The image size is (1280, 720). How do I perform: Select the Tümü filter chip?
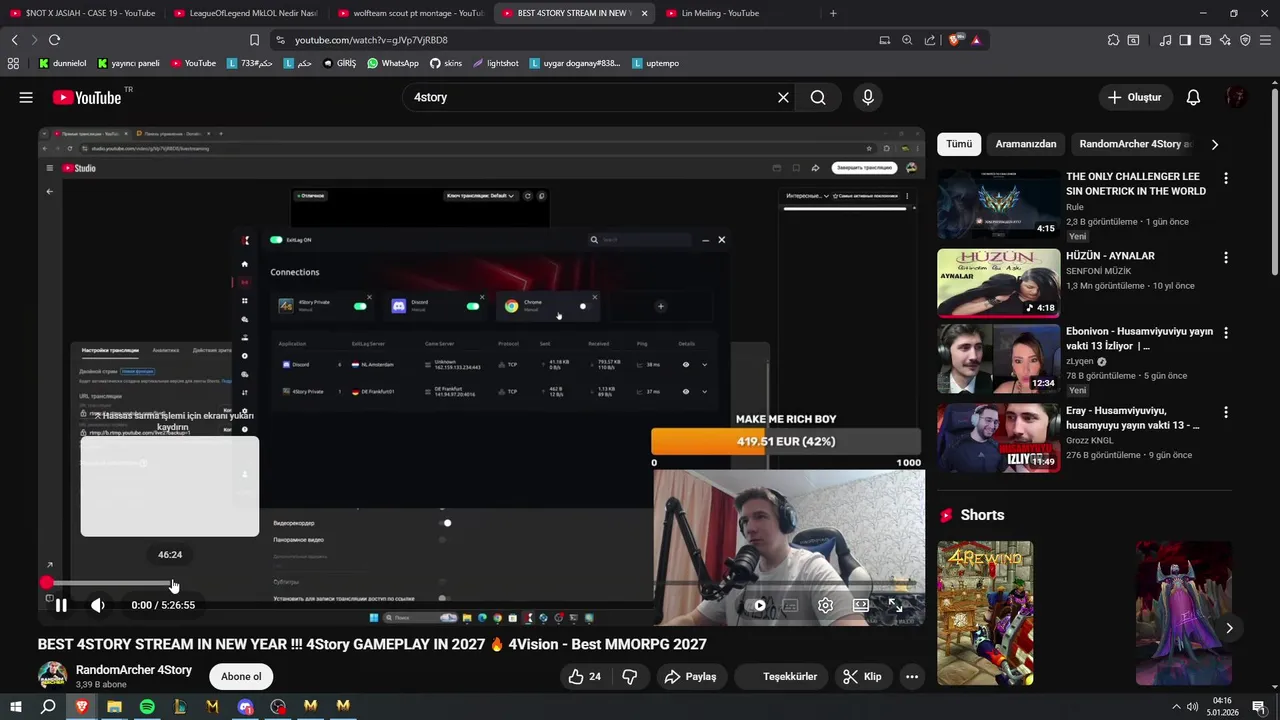(x=959, y=144)
